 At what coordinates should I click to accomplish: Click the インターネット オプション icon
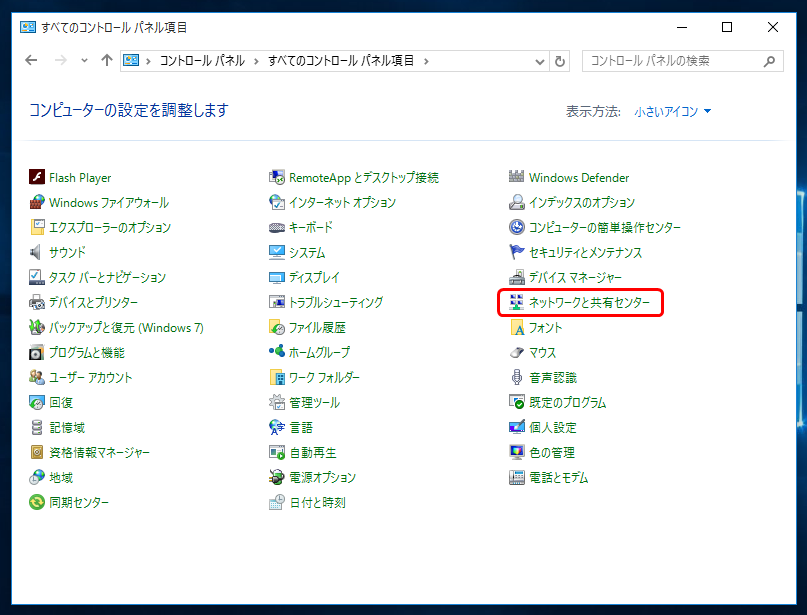tap(277, 202)
